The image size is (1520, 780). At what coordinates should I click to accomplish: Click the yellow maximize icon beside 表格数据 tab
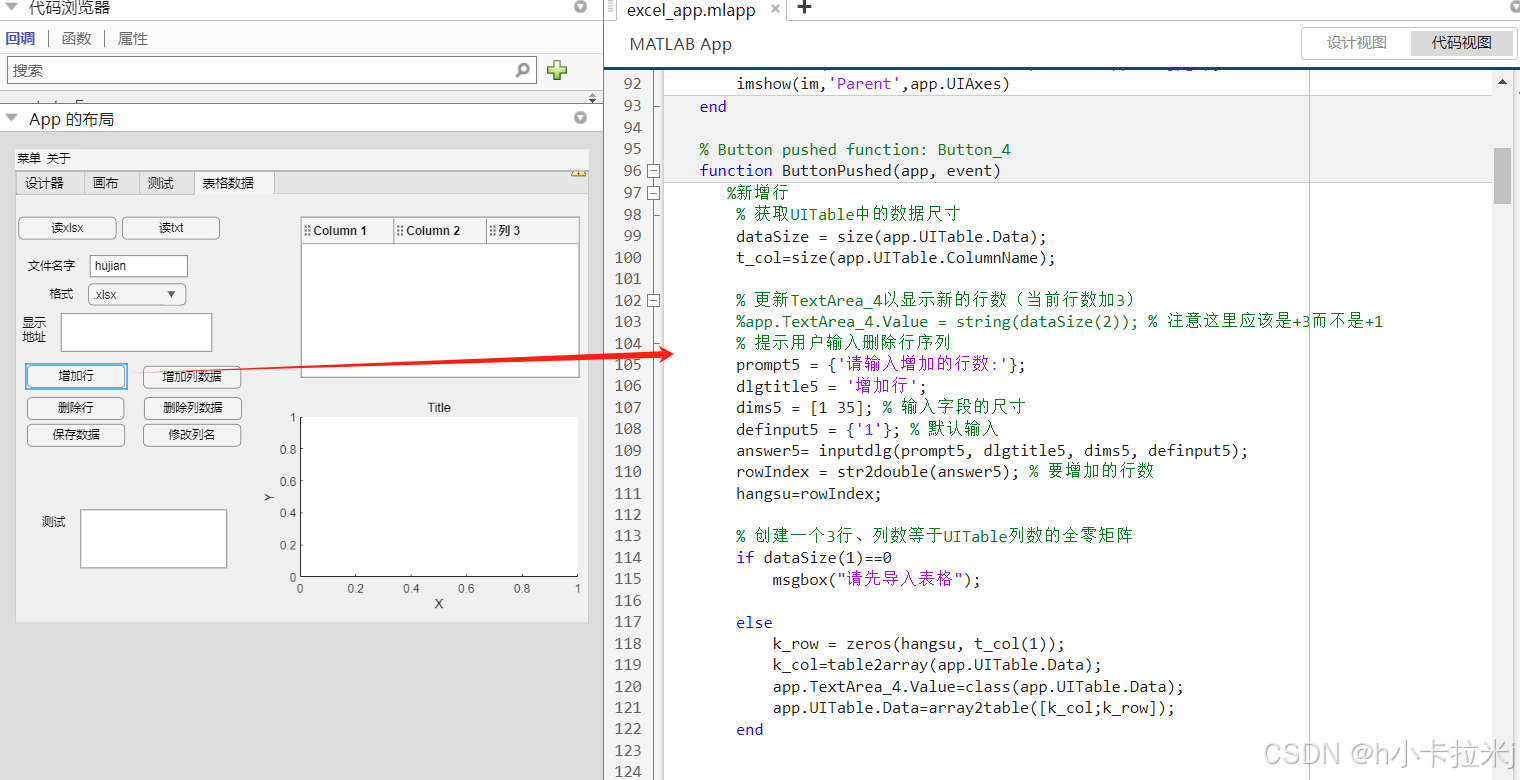578,172
